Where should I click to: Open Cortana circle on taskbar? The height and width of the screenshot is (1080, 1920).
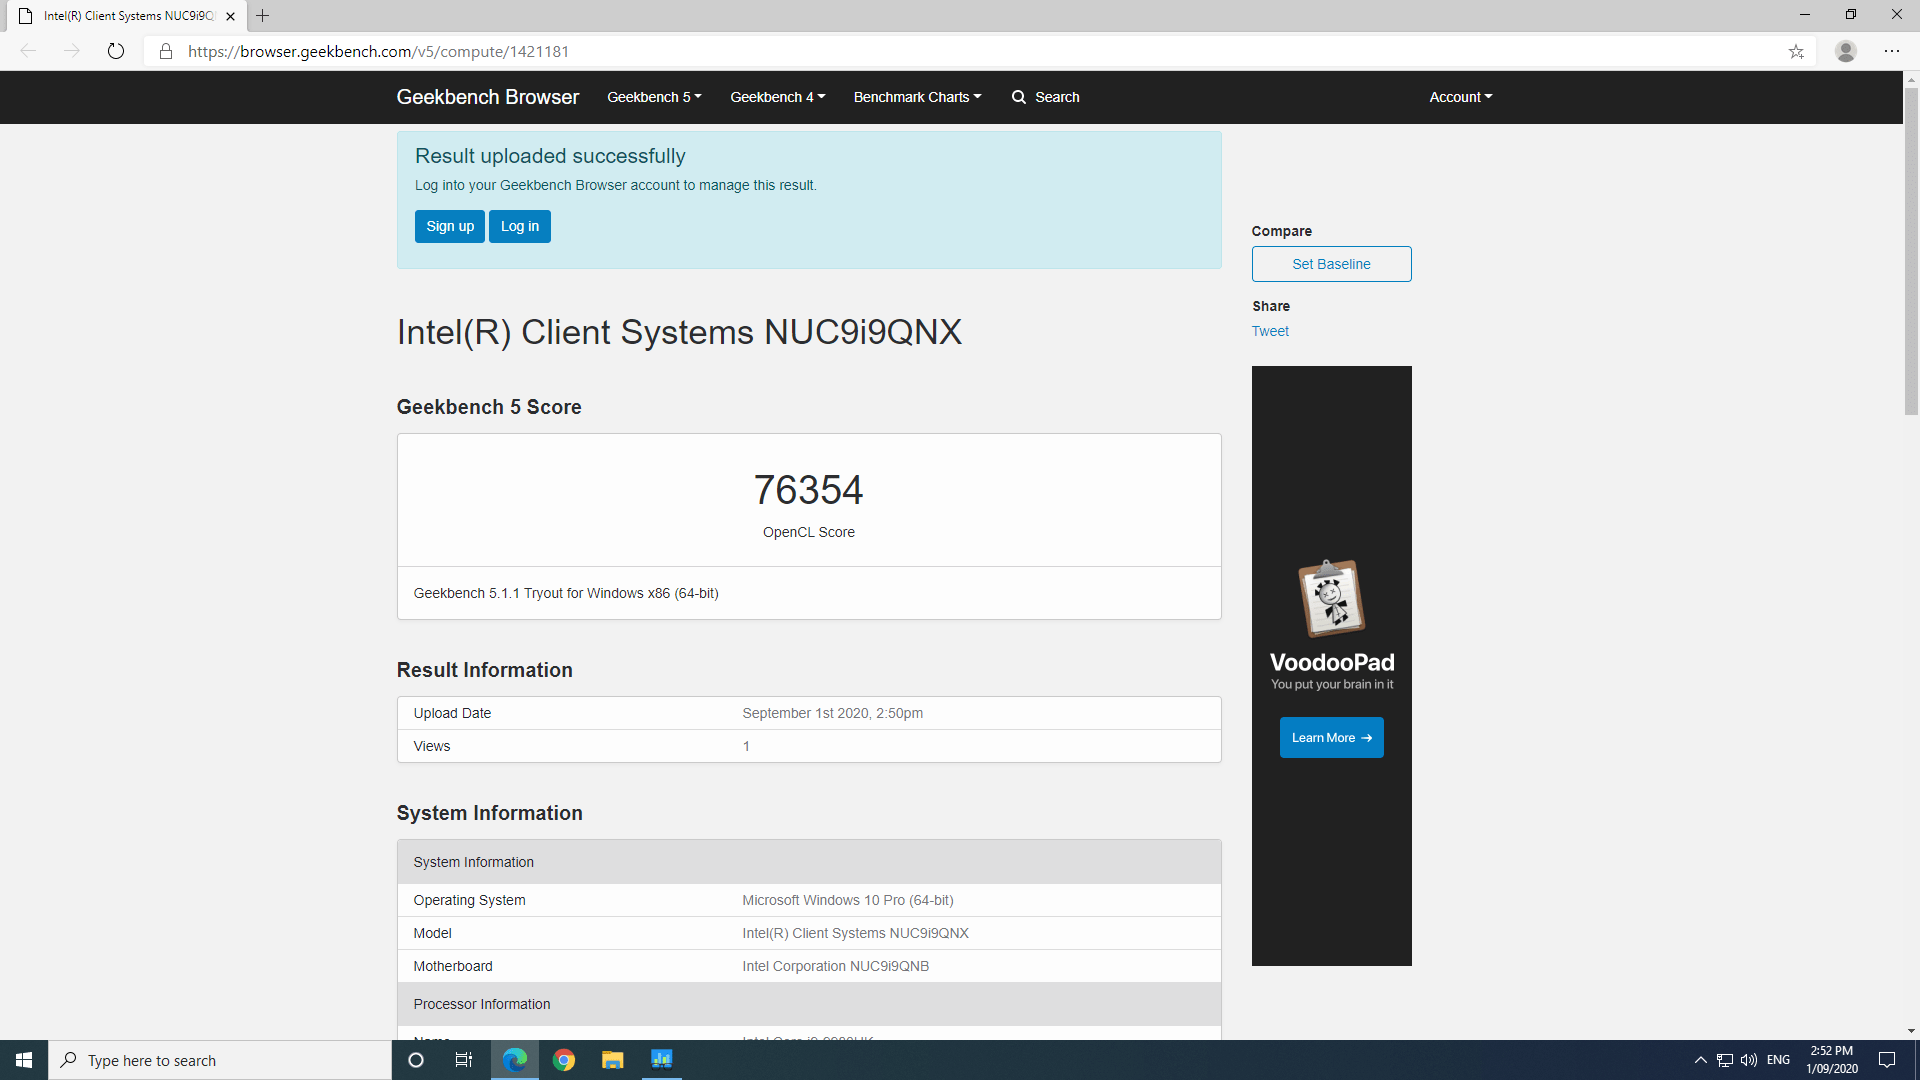coord(416,1060)
